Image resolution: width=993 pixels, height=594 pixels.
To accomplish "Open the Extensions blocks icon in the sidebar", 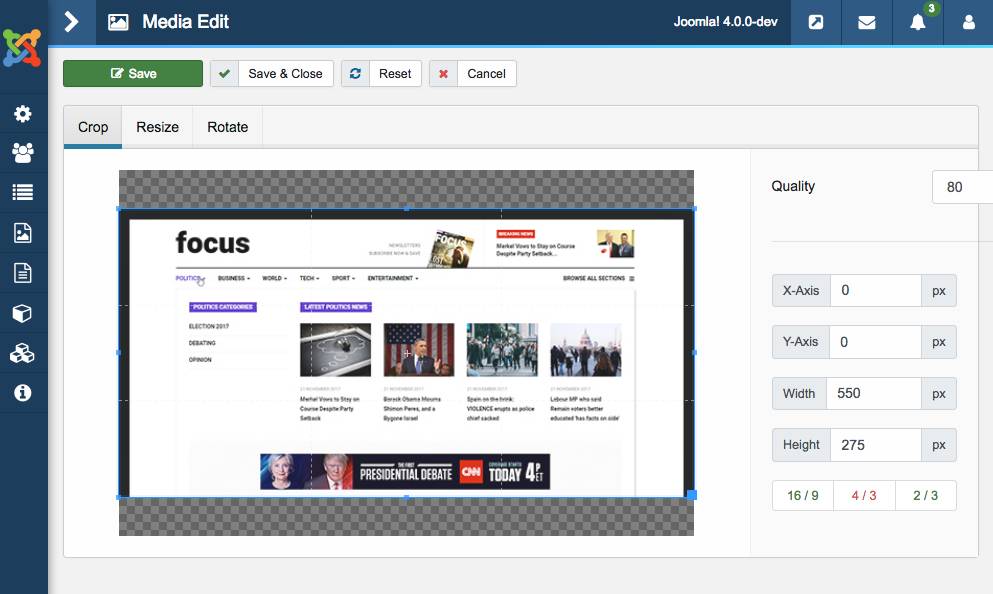I will coord(22,351).
